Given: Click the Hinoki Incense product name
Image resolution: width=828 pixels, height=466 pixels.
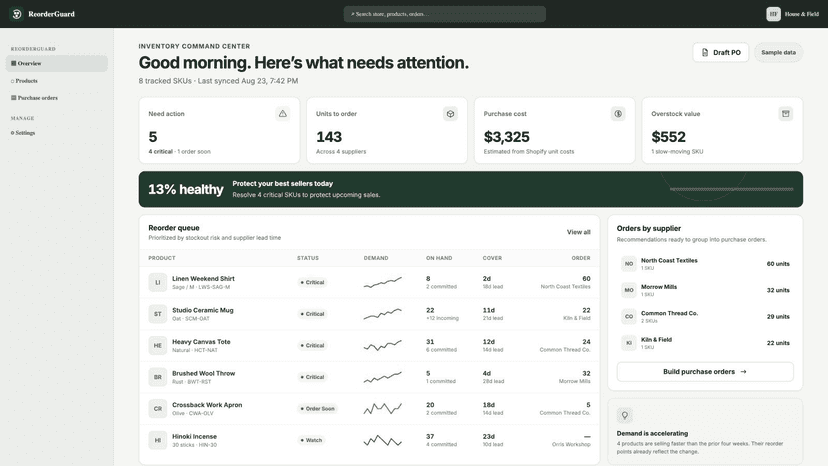Looking at the screenshot, I should click(194, 436).
